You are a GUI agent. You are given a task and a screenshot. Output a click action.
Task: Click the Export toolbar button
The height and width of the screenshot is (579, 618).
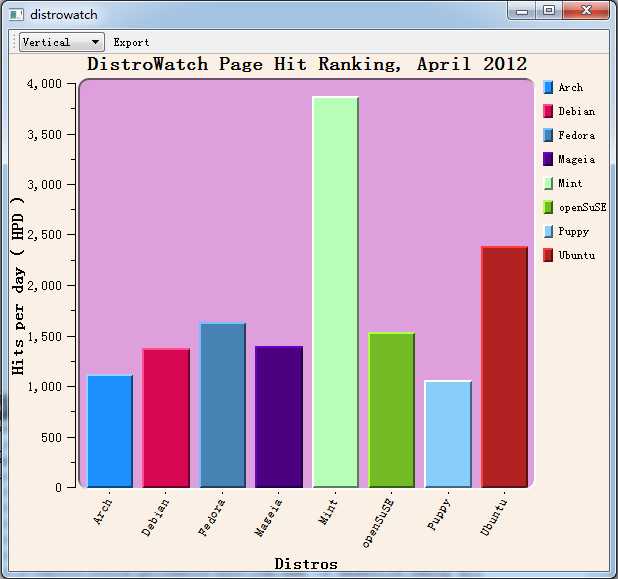pyautogui.click(x=131, y=42)
